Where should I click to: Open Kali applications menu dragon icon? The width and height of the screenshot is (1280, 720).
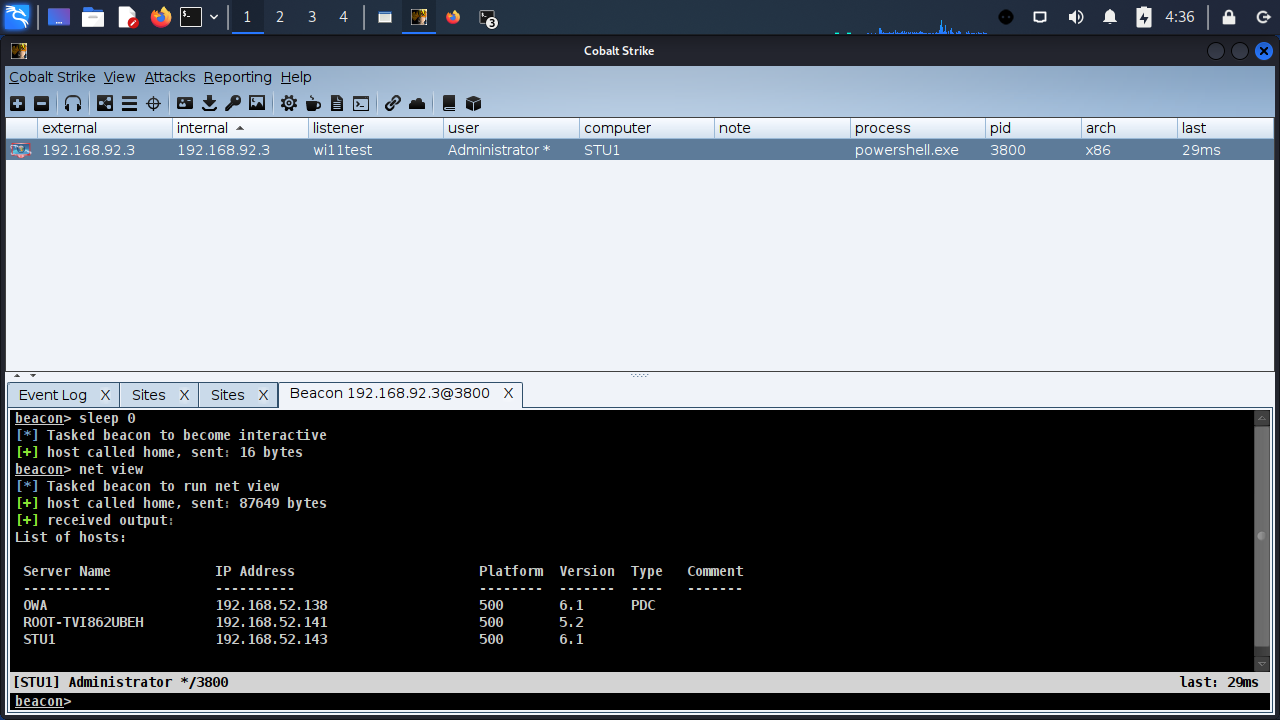[17, 17]
